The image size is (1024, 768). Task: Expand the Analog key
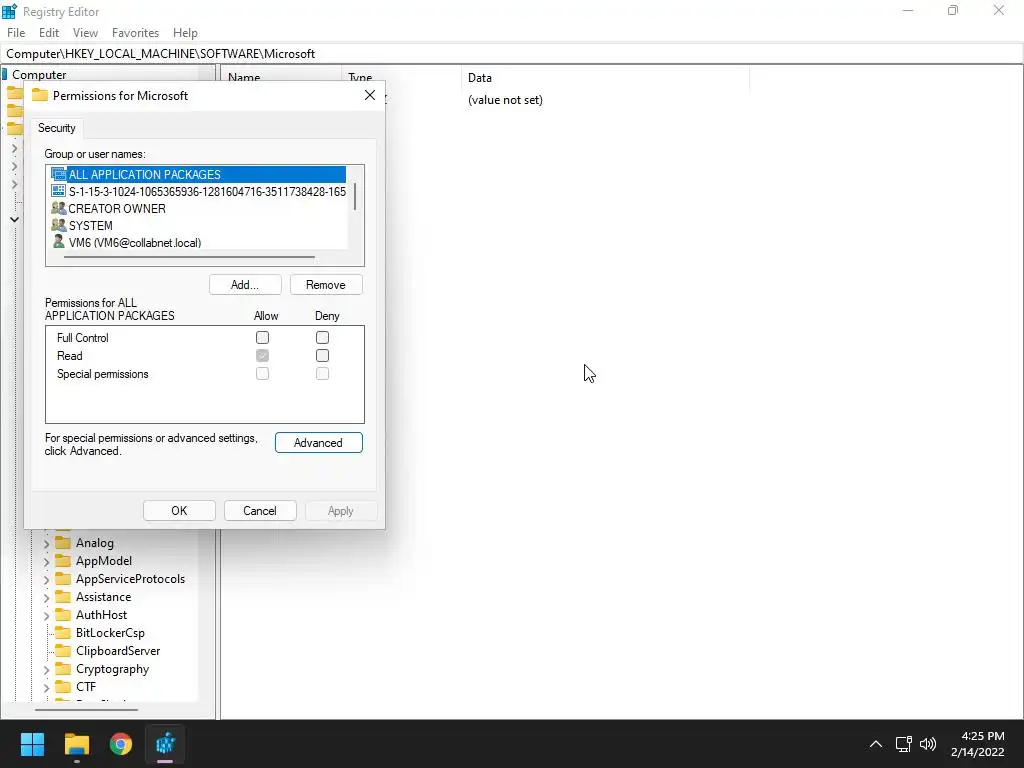click(46, 543)
